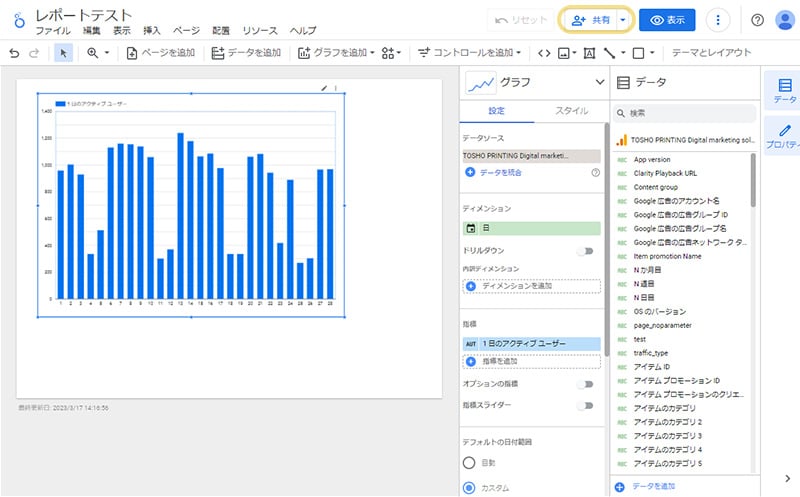Select the line drawing tool
The width and height of the screenshot is (800, 497).
click(609, 53)
